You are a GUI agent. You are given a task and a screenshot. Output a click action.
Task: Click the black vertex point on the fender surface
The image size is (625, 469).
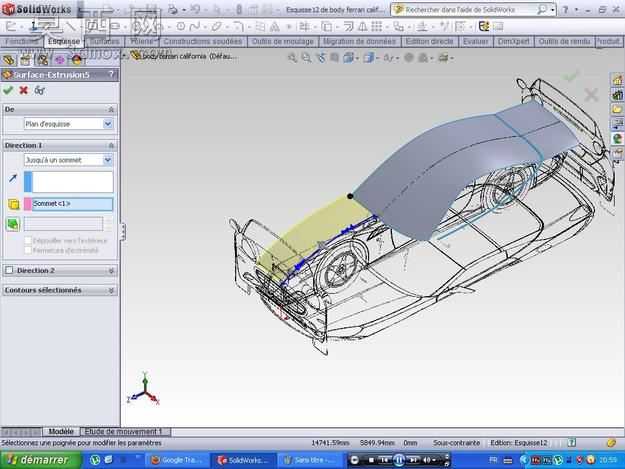click(350, 196)
